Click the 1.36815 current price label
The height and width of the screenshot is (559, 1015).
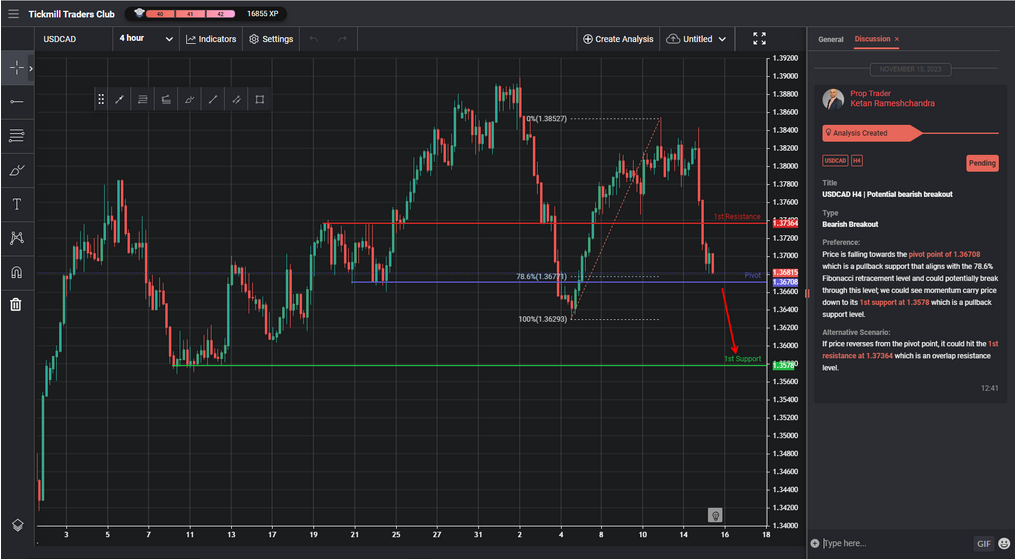click(785, 273)
